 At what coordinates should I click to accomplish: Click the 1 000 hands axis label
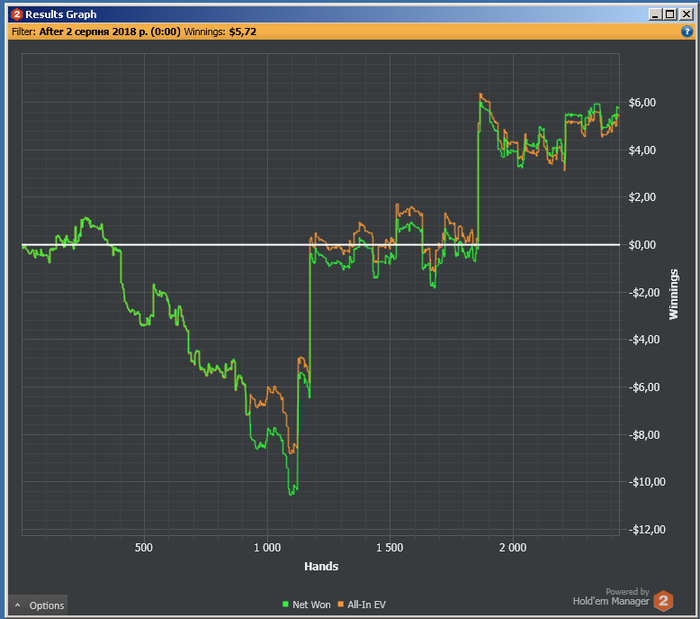pyautogui.click(x=267, y=548)
